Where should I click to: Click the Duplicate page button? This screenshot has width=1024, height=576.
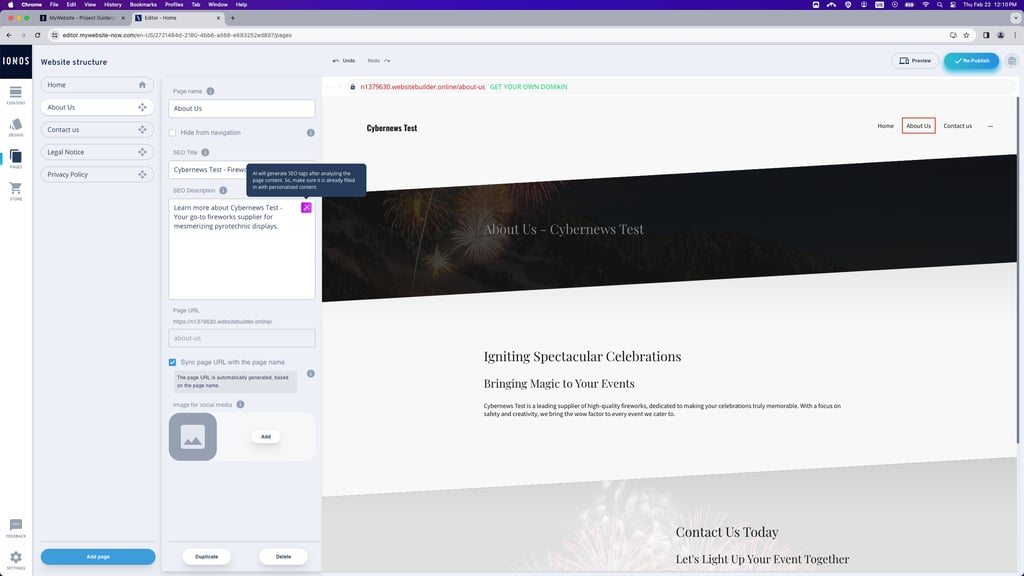coord(206,556)
